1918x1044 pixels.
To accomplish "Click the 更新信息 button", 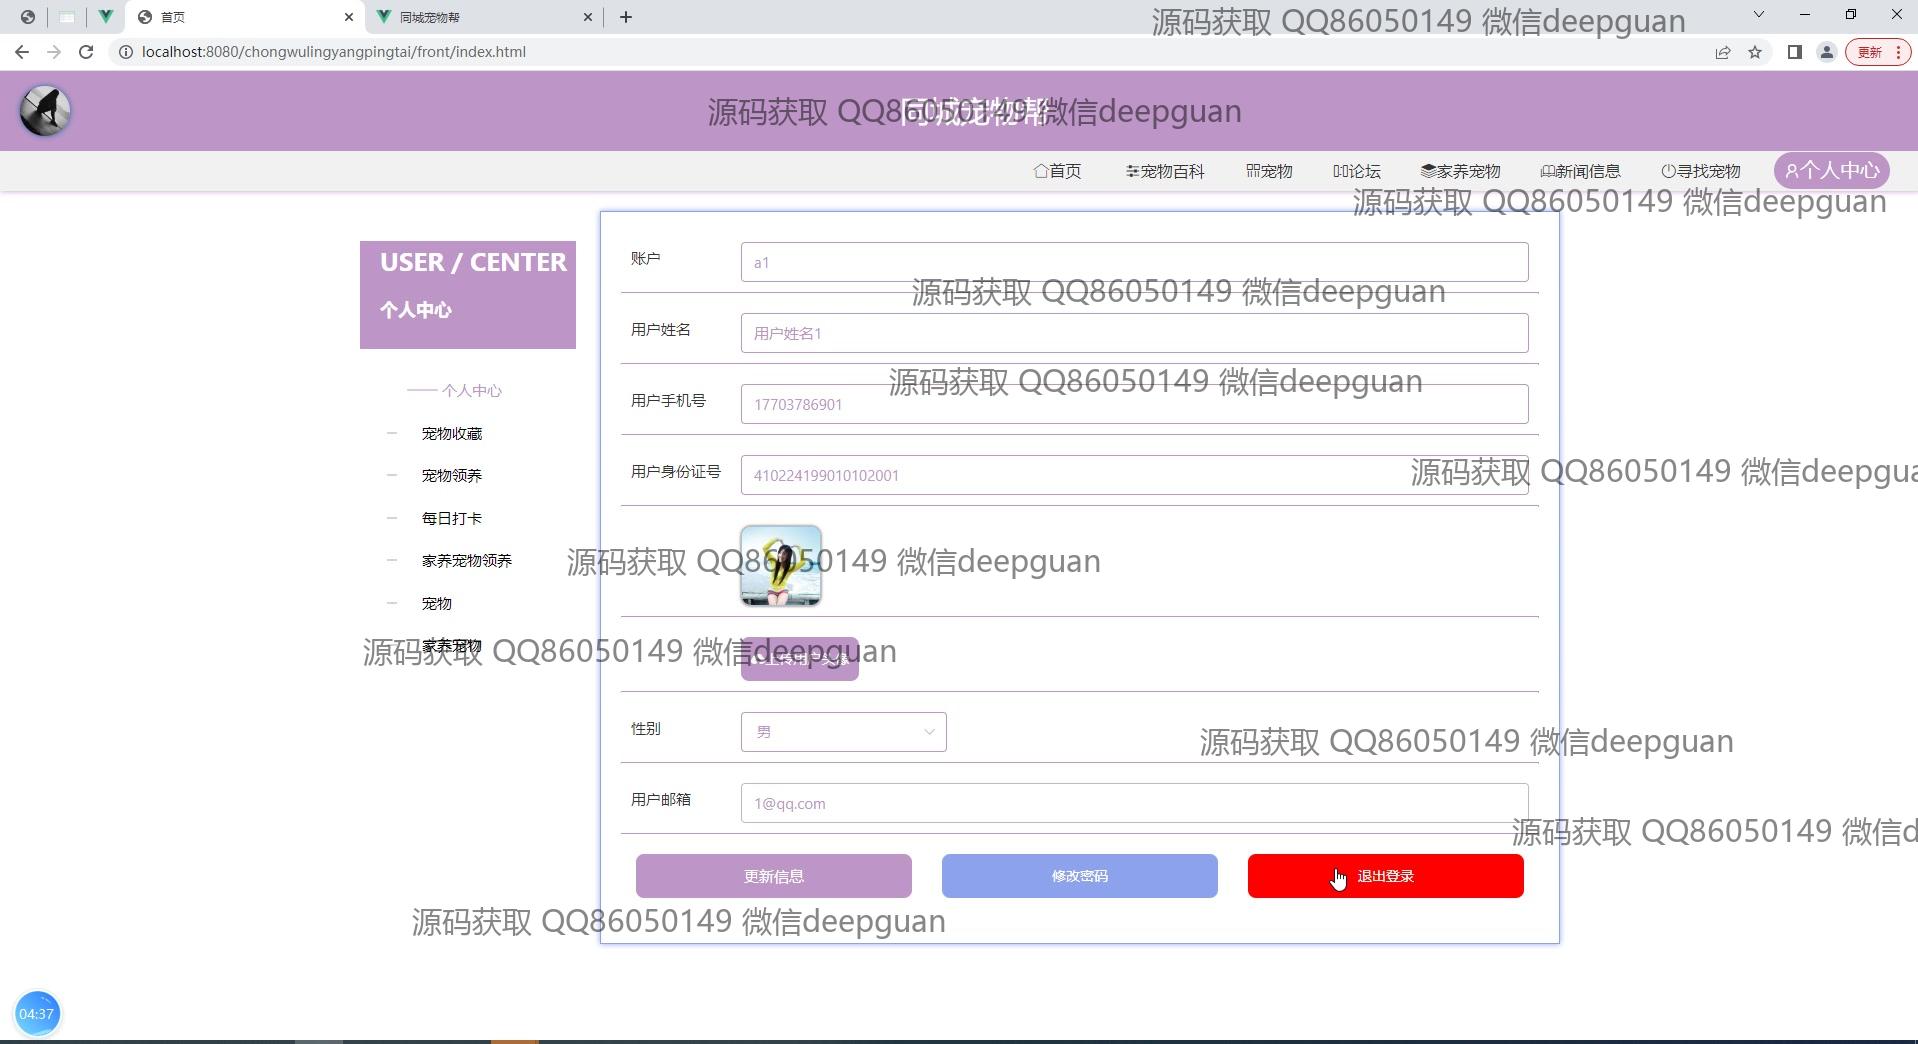I will click(x=773, y=876).
